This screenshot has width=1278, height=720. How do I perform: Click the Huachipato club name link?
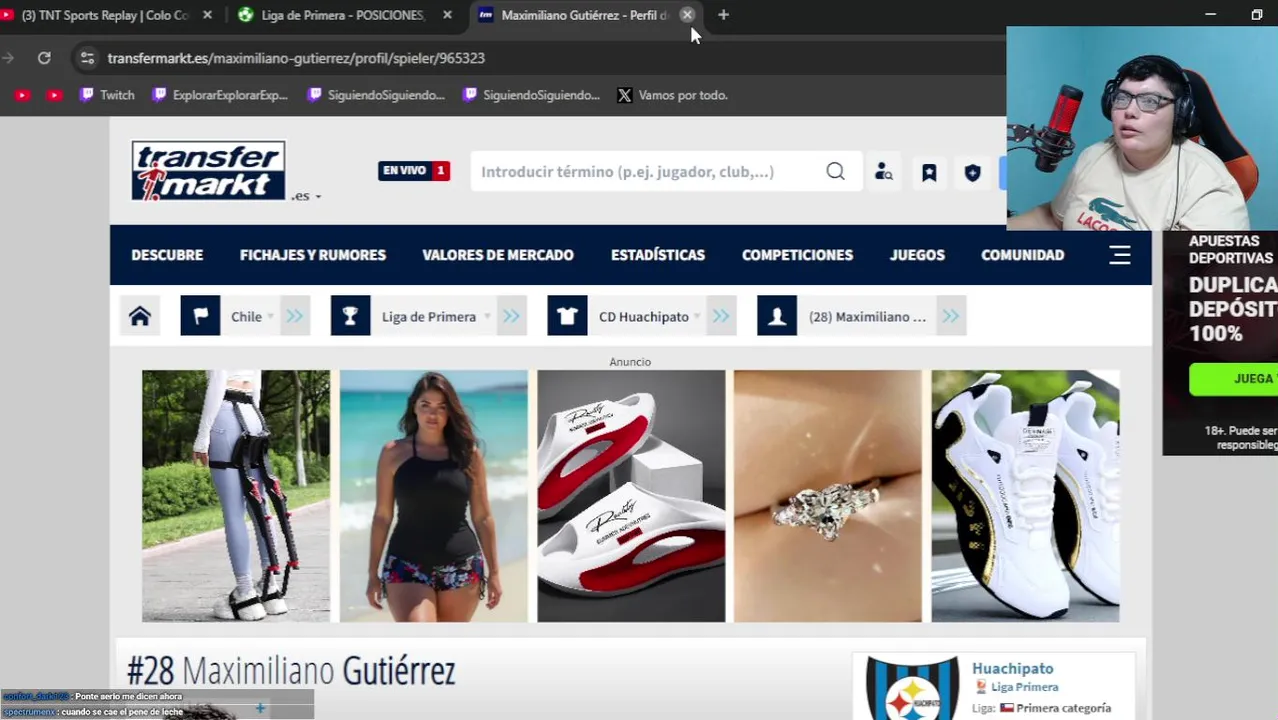(x=1012, y=668)
